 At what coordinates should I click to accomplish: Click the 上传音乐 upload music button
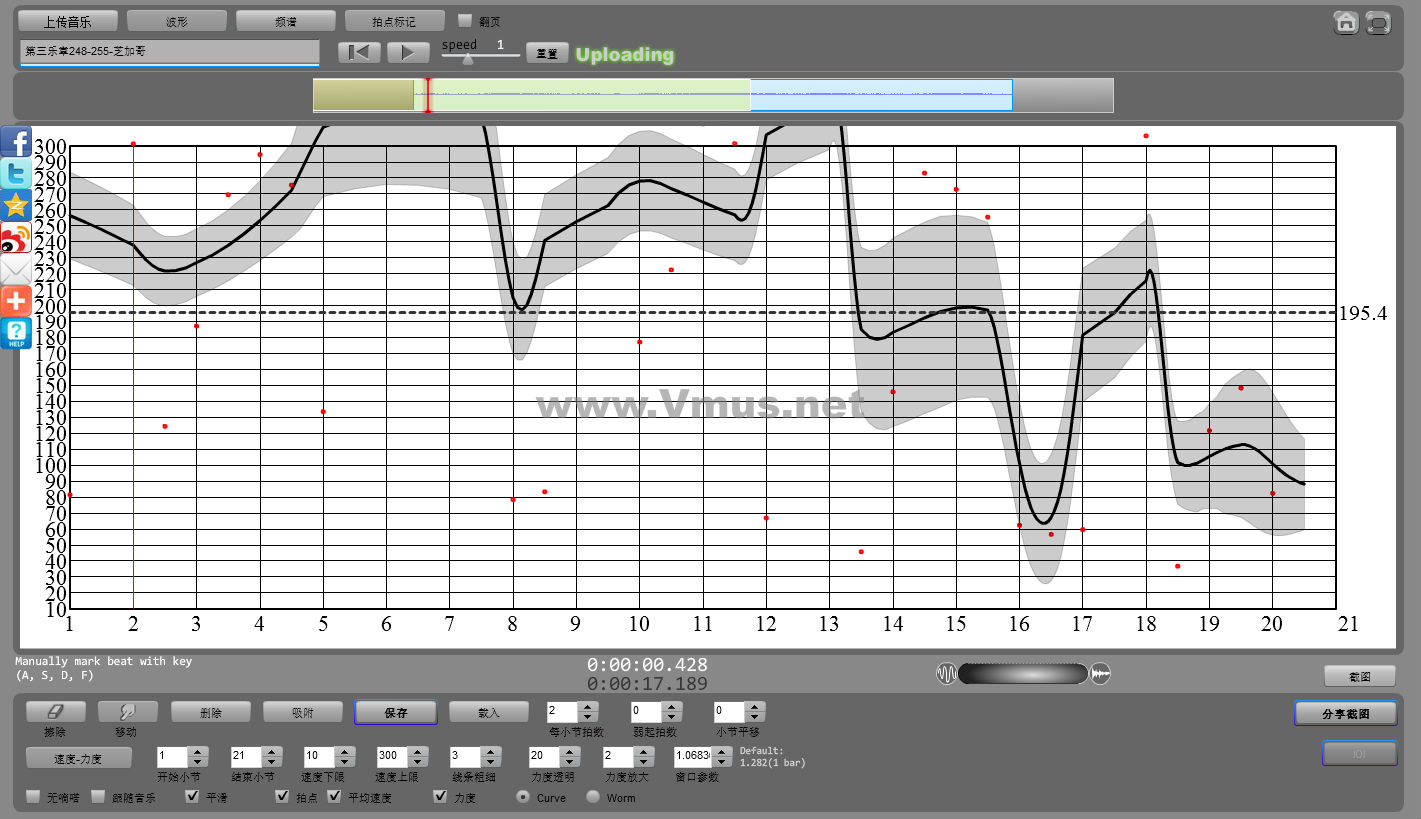tap(68, 21)
